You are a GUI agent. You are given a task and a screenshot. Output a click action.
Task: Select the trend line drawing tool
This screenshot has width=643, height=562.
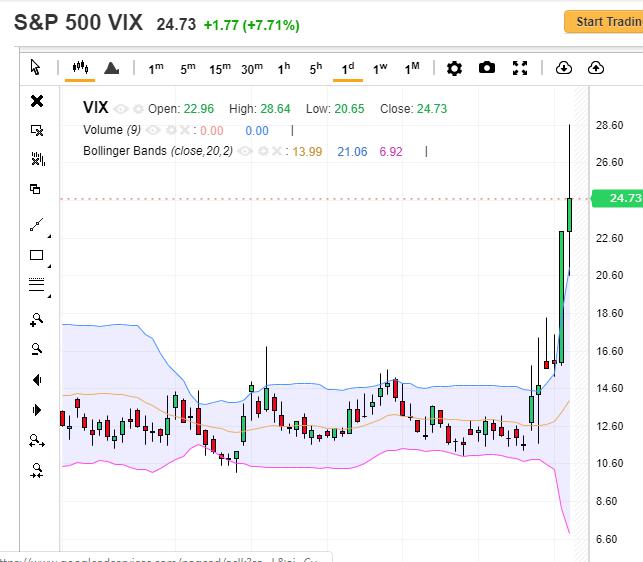(x=36, y=224)
